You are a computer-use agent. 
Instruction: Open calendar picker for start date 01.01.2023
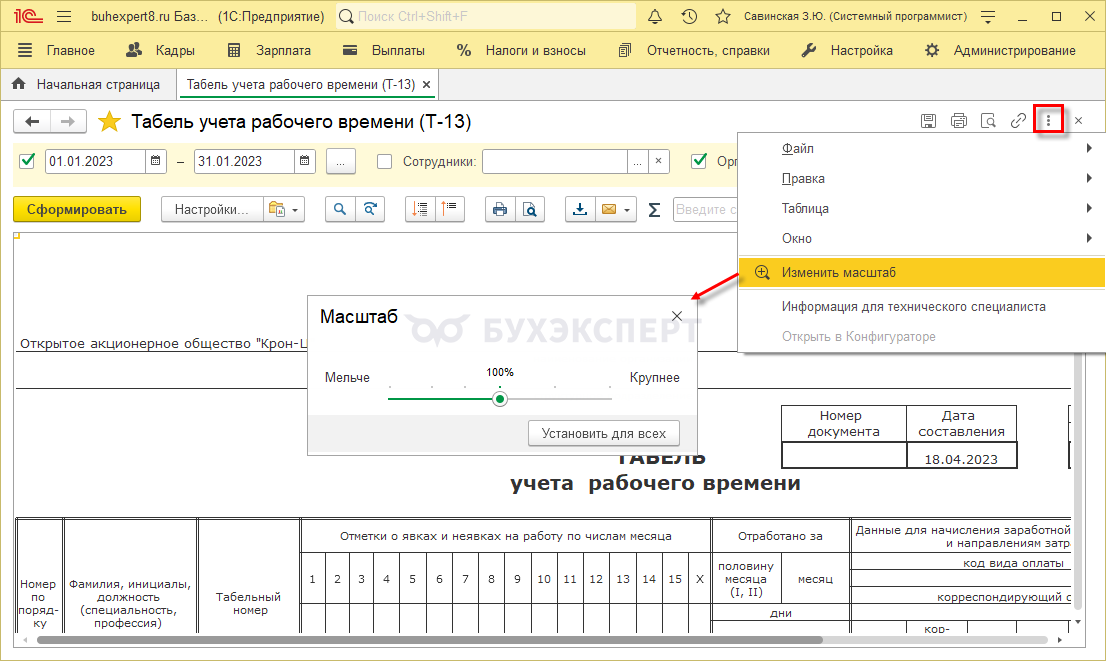(x=156, y=161)
